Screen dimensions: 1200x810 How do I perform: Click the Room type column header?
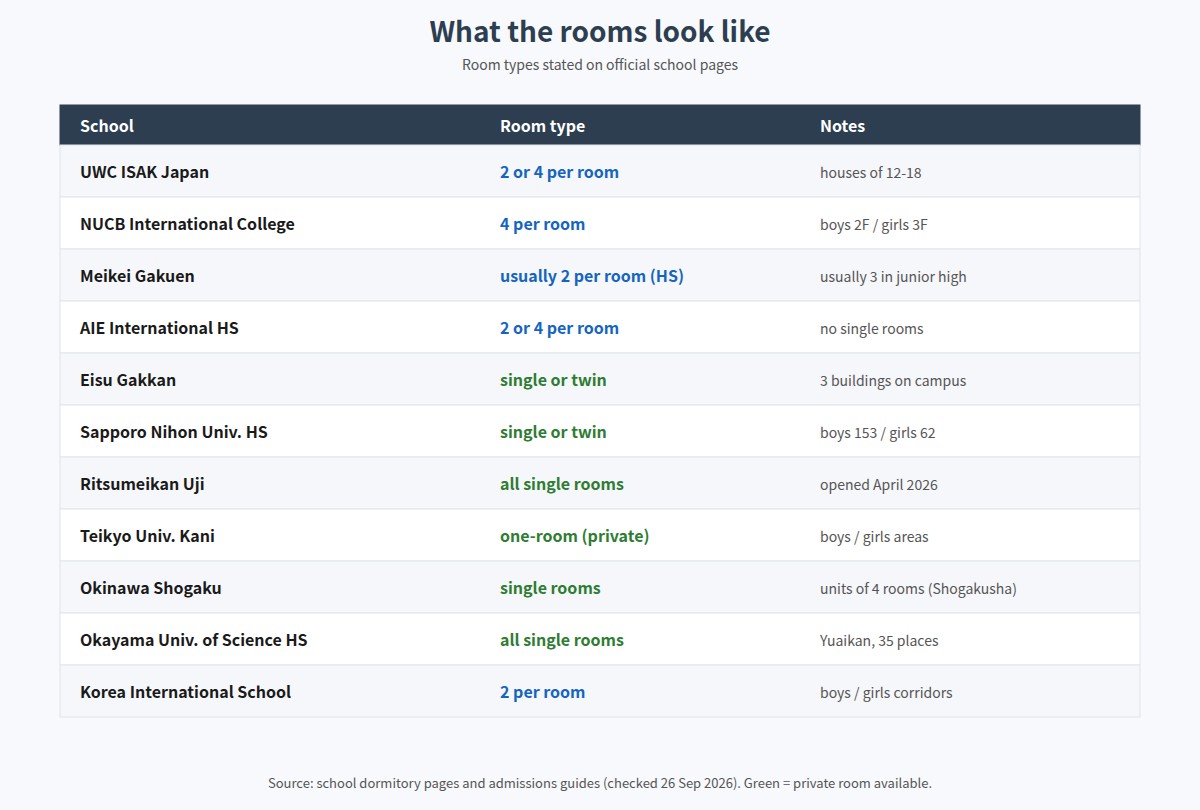click(543, 126)
